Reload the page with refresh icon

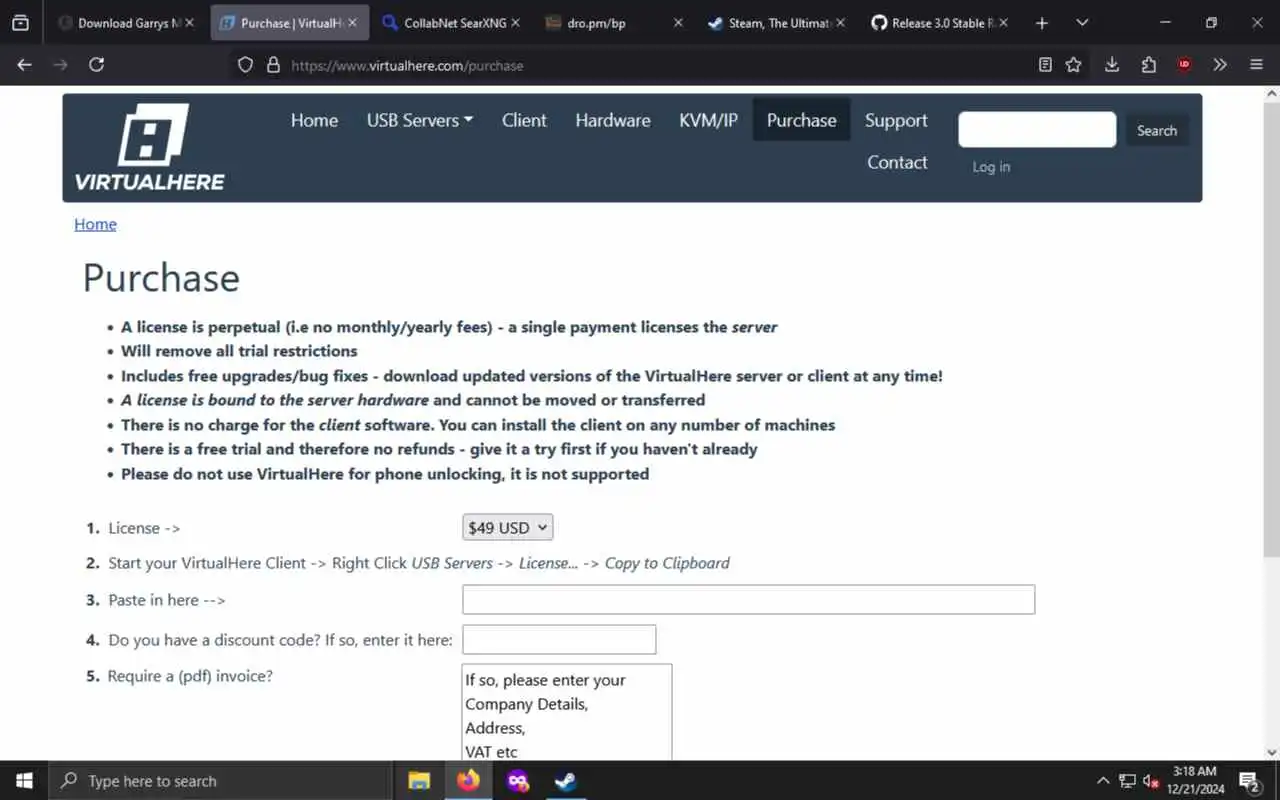(96, 64)
